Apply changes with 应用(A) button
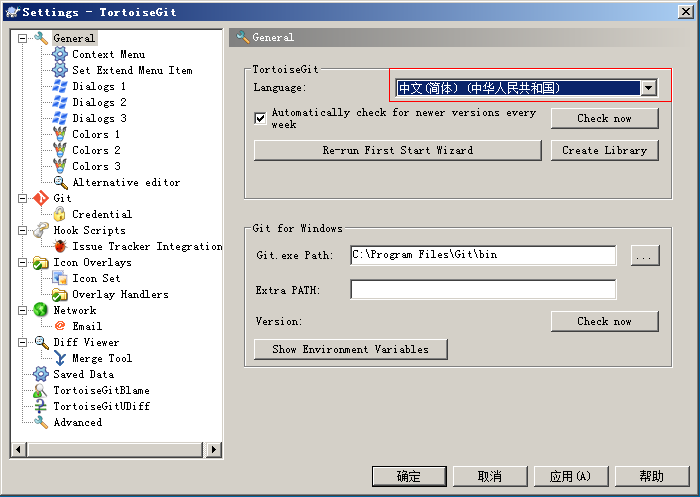Image resolution: width=700 pixels, height=497 pixels. 571,476
